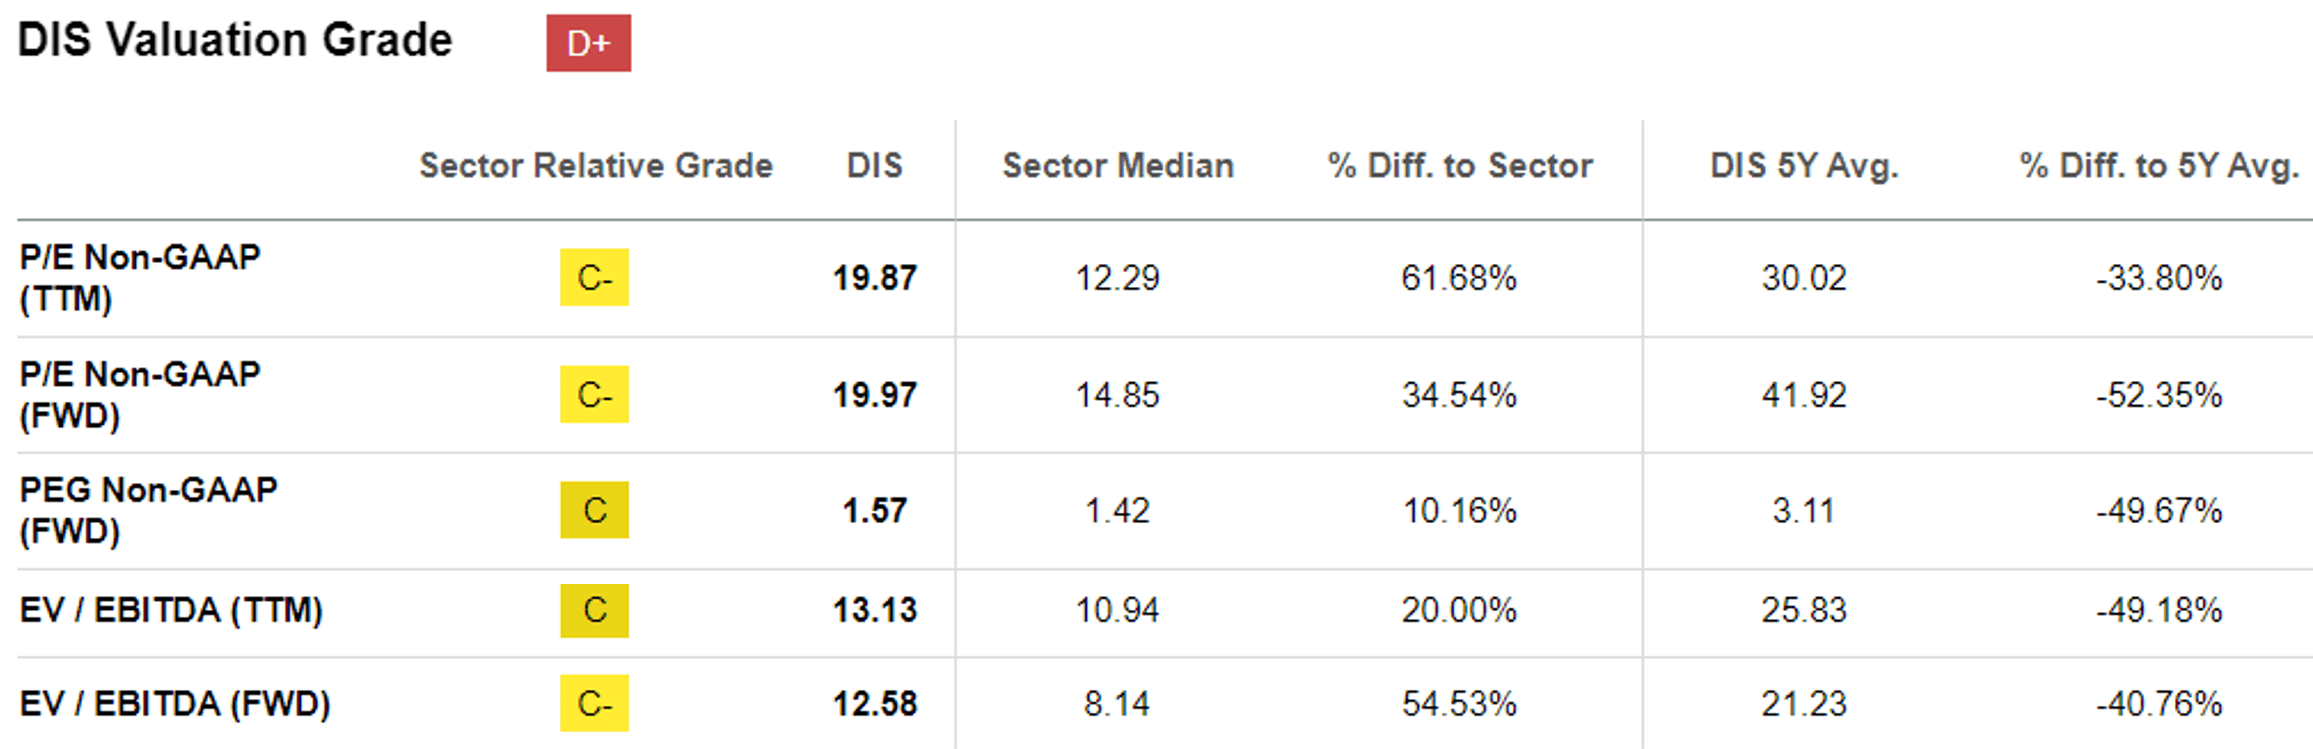Click the DIS column header
Image resolution: width=2313 pixels, height=749 pixels.
[x=874, y=165]
